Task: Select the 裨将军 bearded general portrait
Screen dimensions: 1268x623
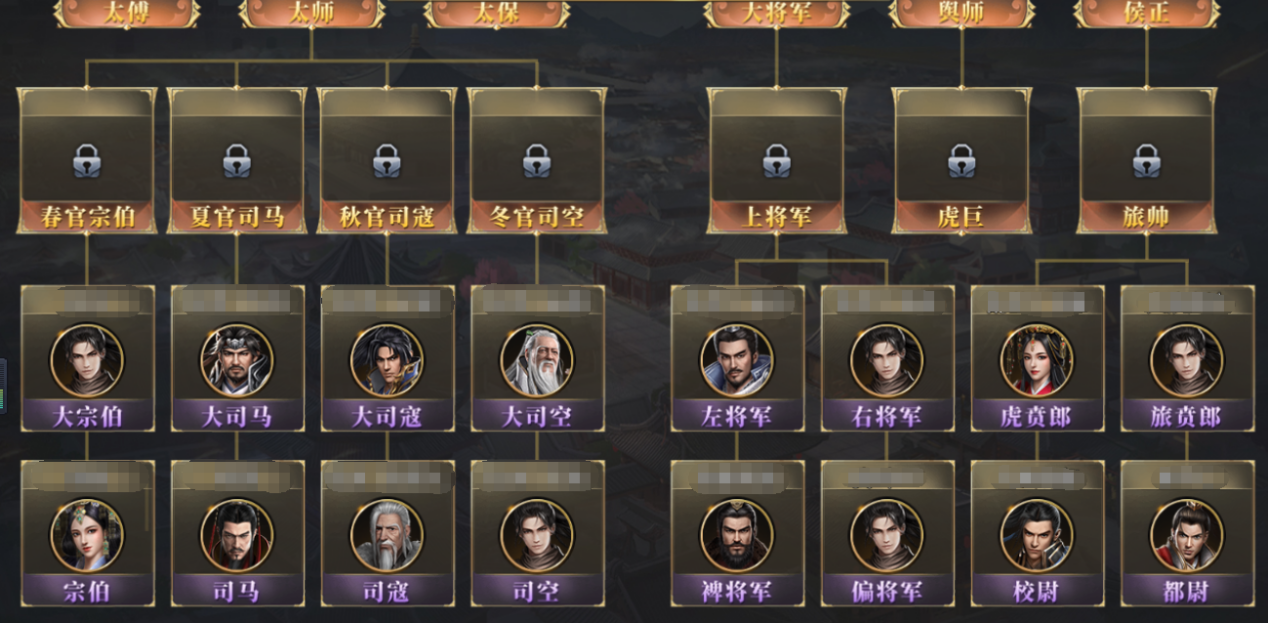Action: point(737,535)
